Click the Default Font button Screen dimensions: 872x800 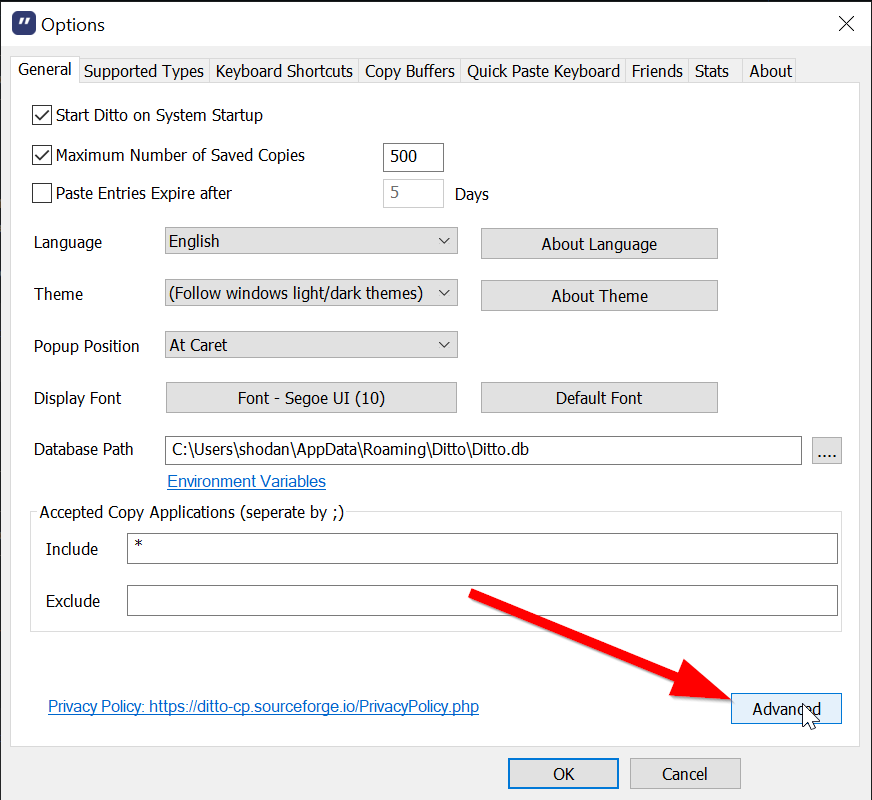coord(599,397)
